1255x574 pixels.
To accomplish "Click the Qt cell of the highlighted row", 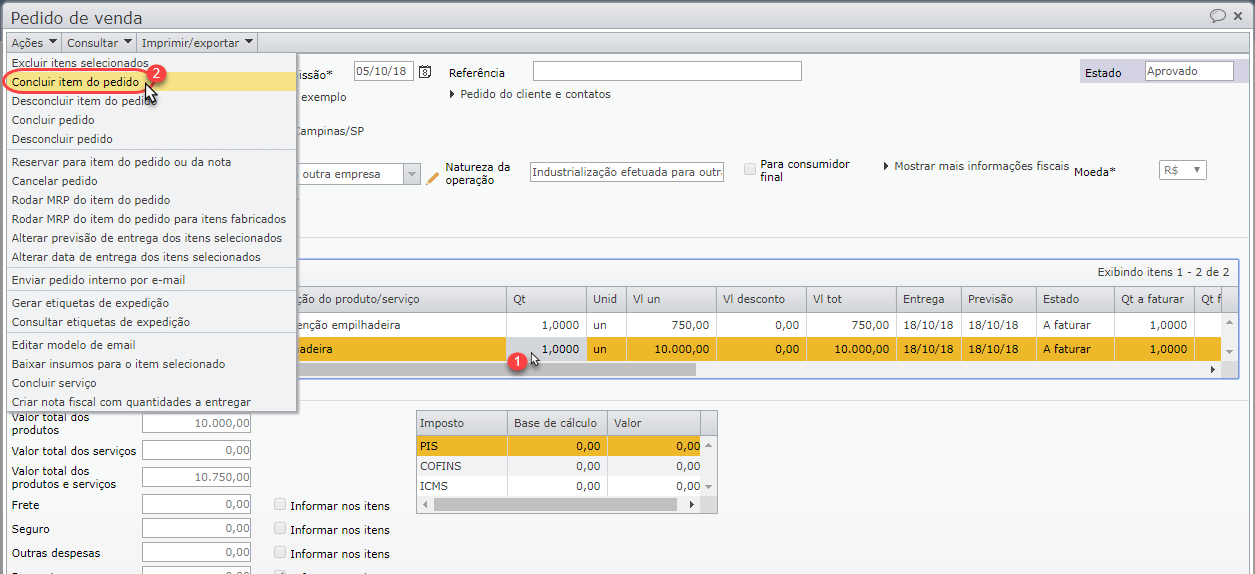I will point(546,349).
